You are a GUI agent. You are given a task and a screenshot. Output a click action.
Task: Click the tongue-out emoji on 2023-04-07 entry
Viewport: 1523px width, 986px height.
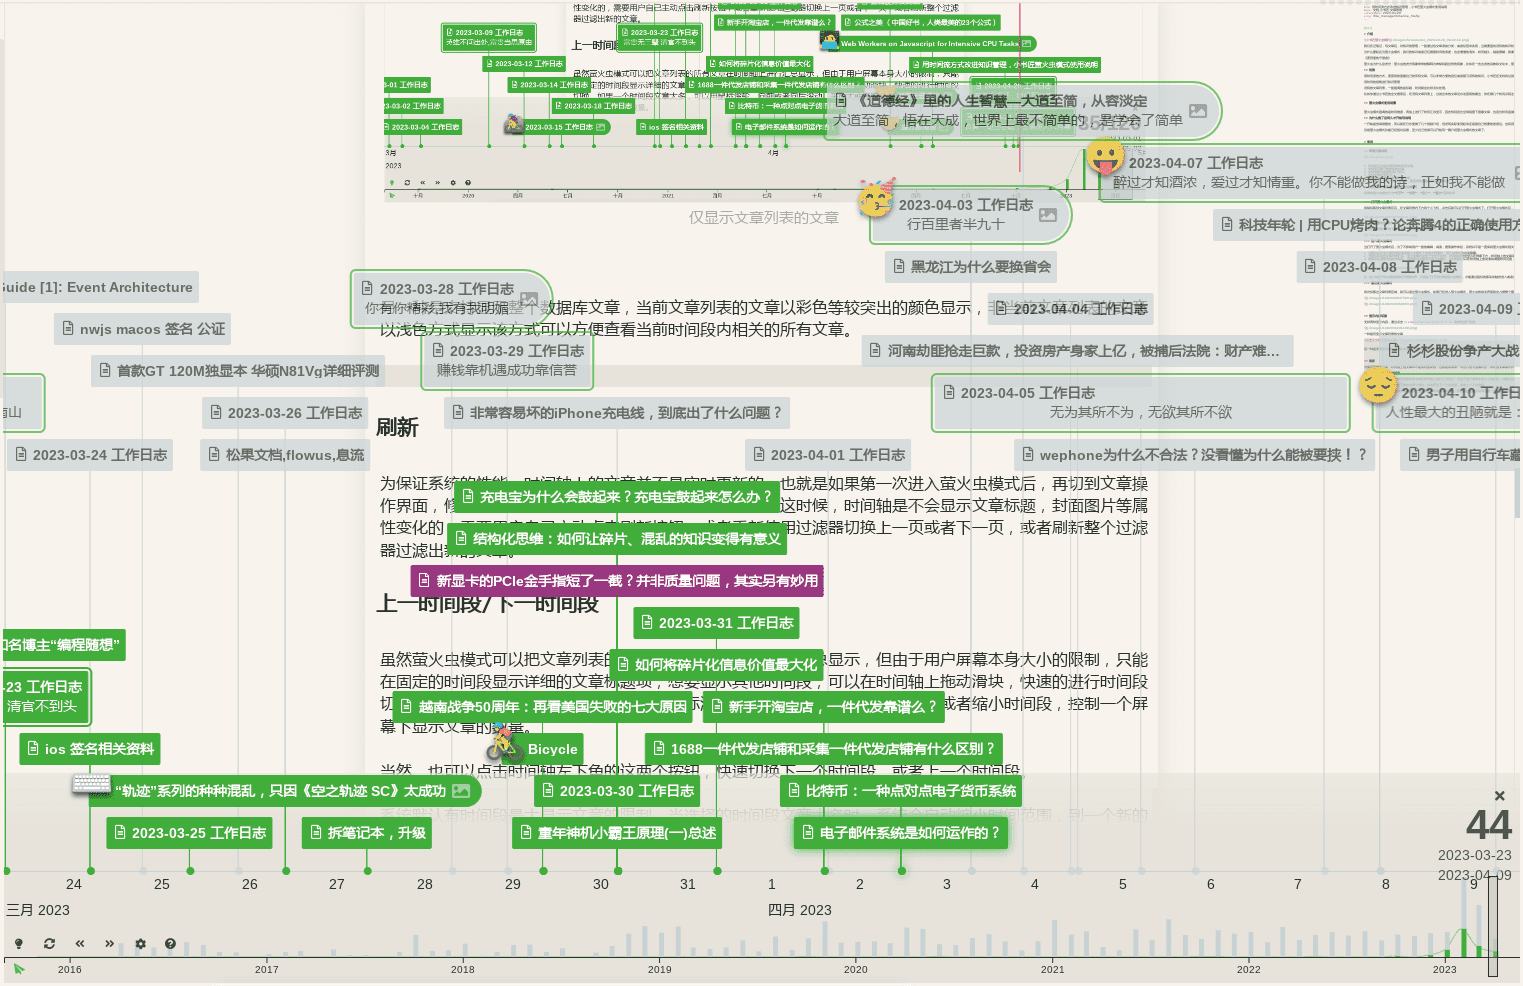(x=1105, y=158)
